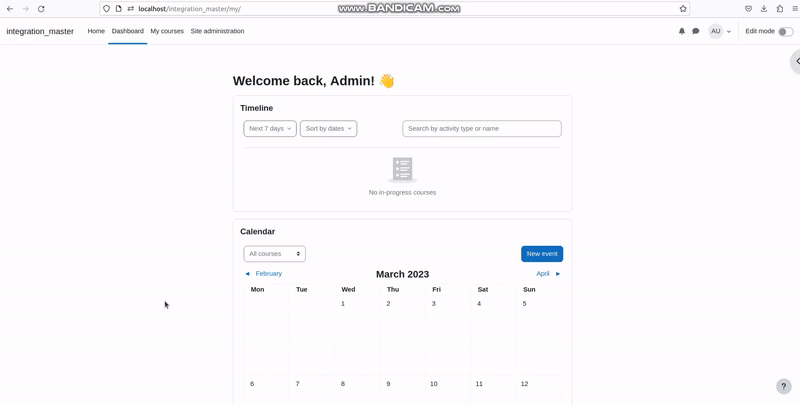The height and width of the screenshot is (405, 800).
Task: Click the timeline search field
Action: coord(482,129)
